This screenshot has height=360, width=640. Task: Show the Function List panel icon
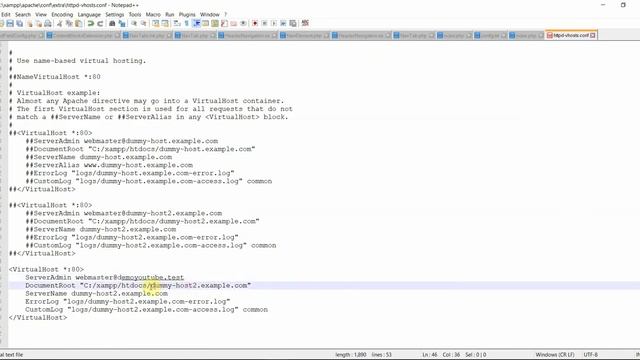(224, 23)
